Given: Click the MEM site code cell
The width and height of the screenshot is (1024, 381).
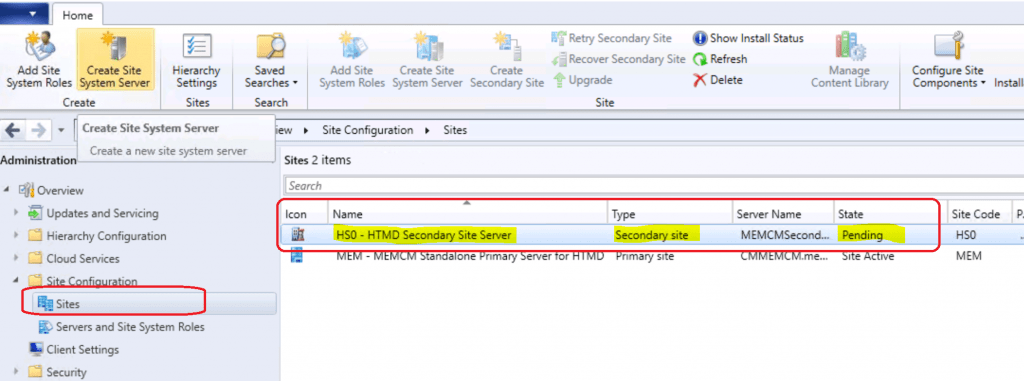Looking at the screenshot, I should 968,256.
